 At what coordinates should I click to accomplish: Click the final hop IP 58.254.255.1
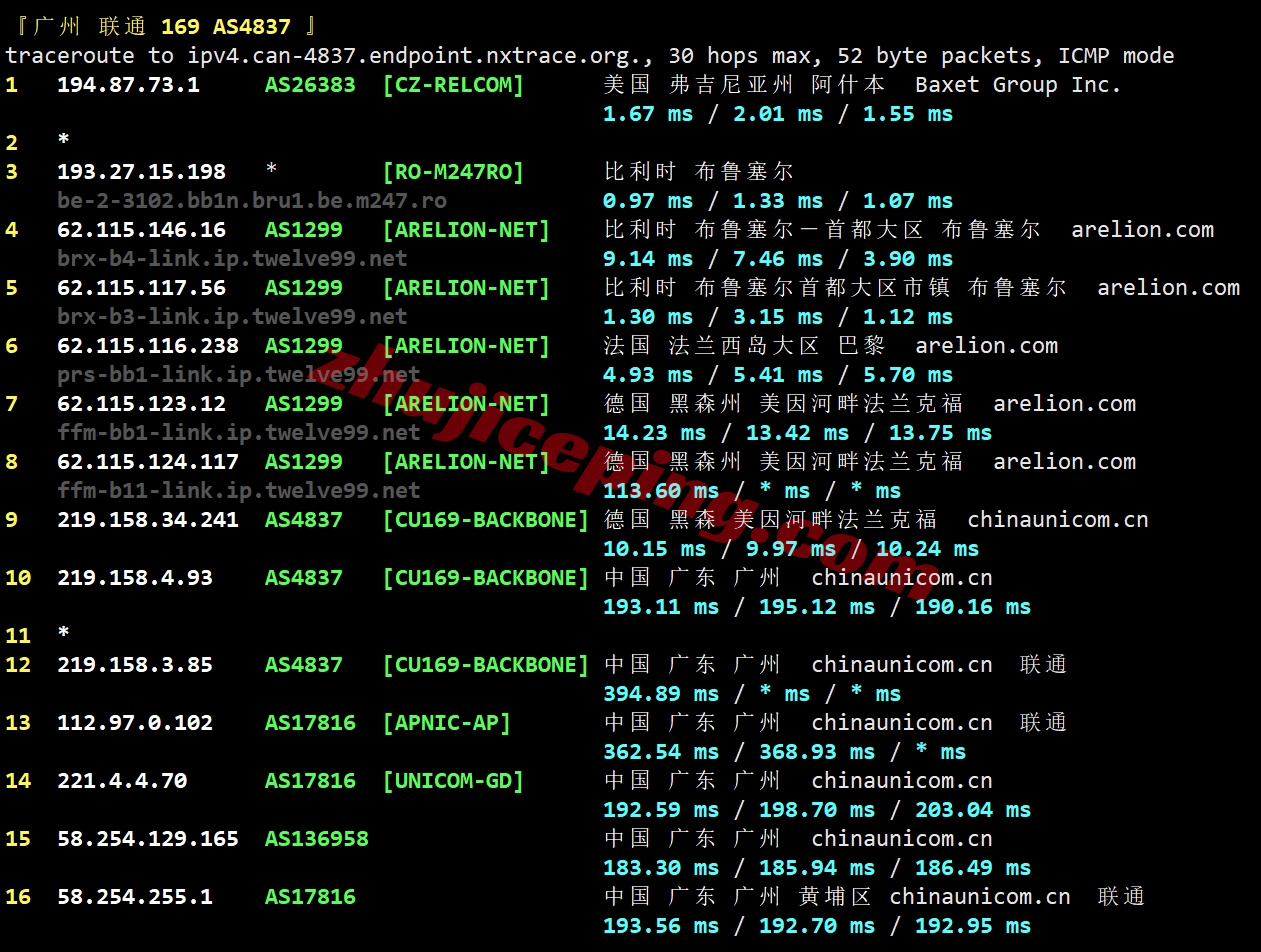135,897
